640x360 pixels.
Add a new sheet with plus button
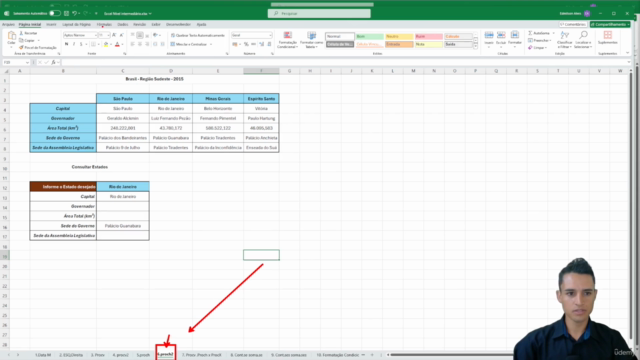[372, 355]
